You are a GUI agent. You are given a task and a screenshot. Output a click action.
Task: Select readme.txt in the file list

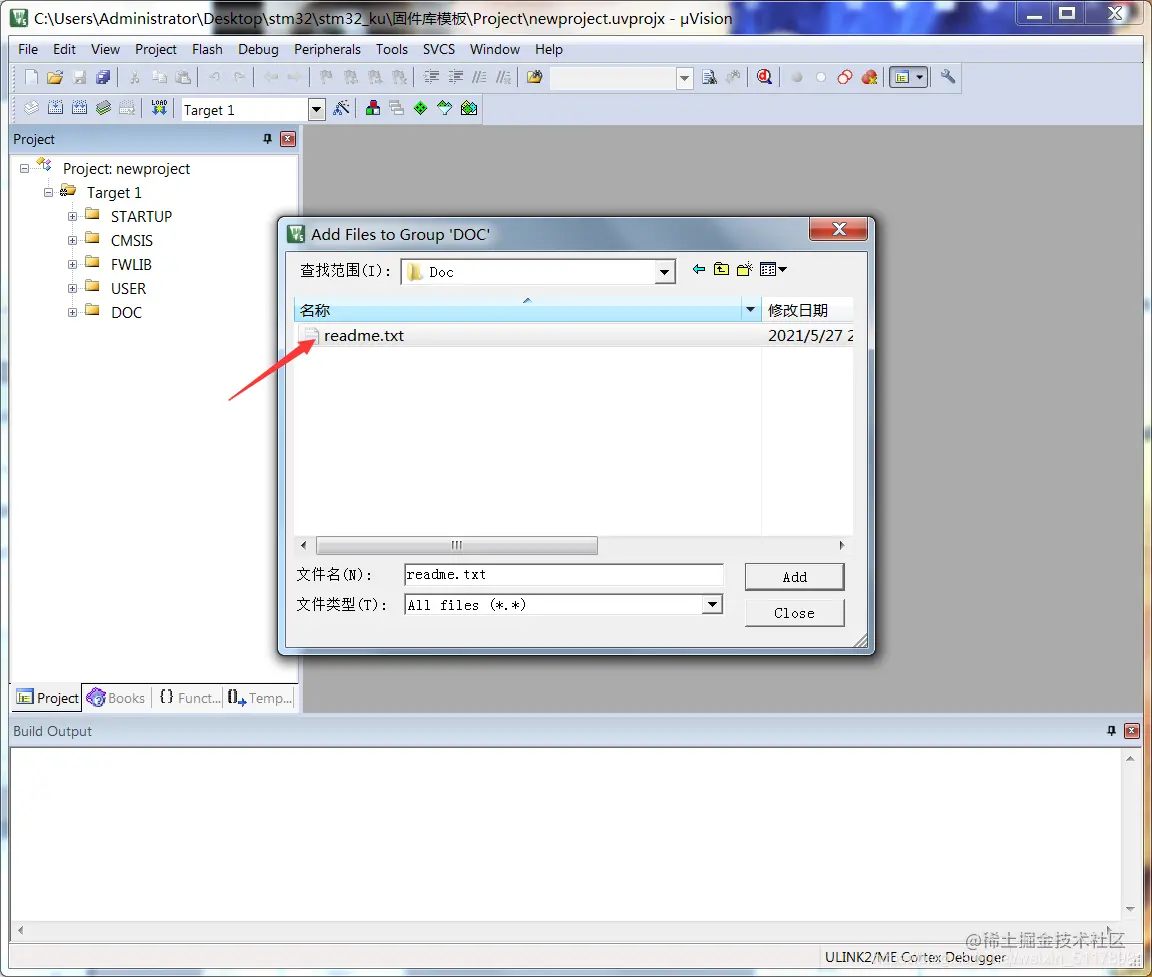[364, 336]
